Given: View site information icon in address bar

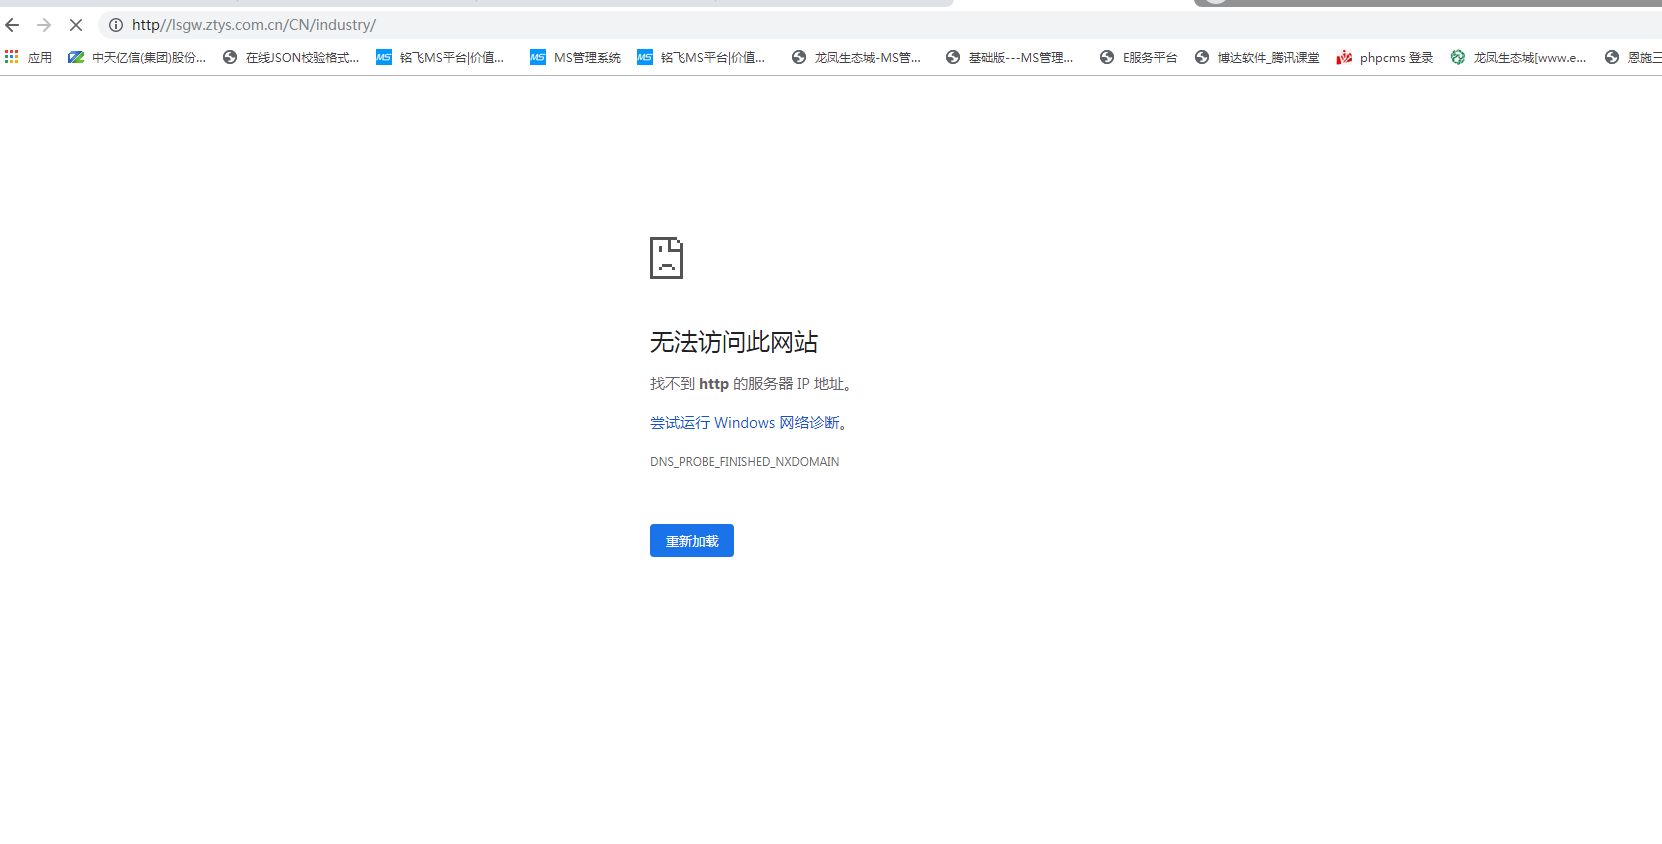Looking at the screenshot, I should point(116,25).
